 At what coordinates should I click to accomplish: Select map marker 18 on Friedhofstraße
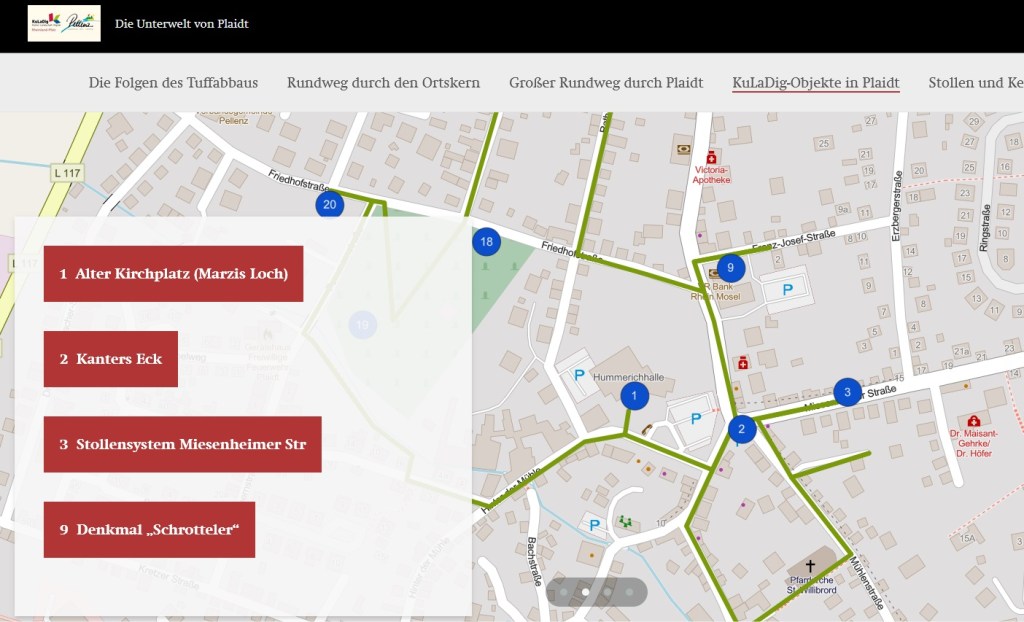tap(486, 241)
